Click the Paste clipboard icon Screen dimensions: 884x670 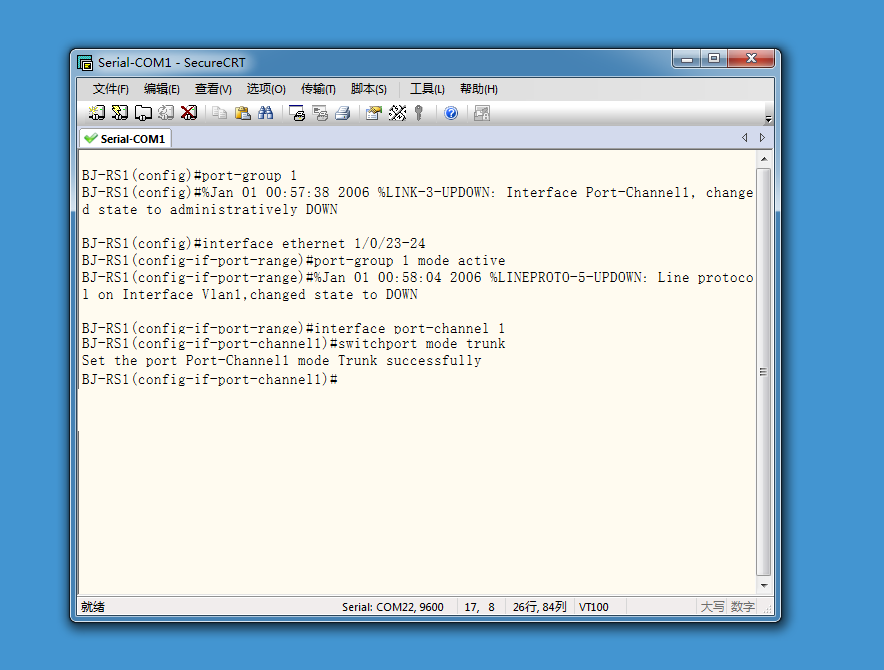pos(242,113)
